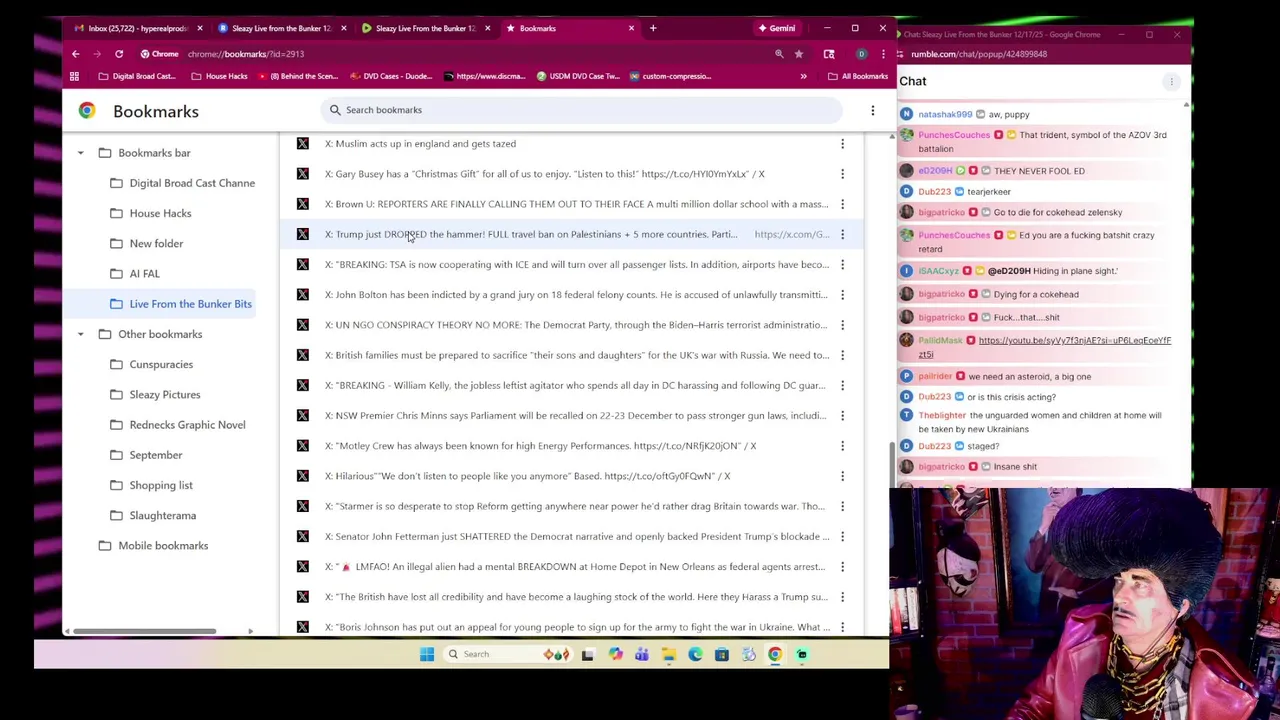Open more actions for Starmer bookmark
Image resolution: width=1280 pixels, height=720 pixels.
(x=842, y=506)
